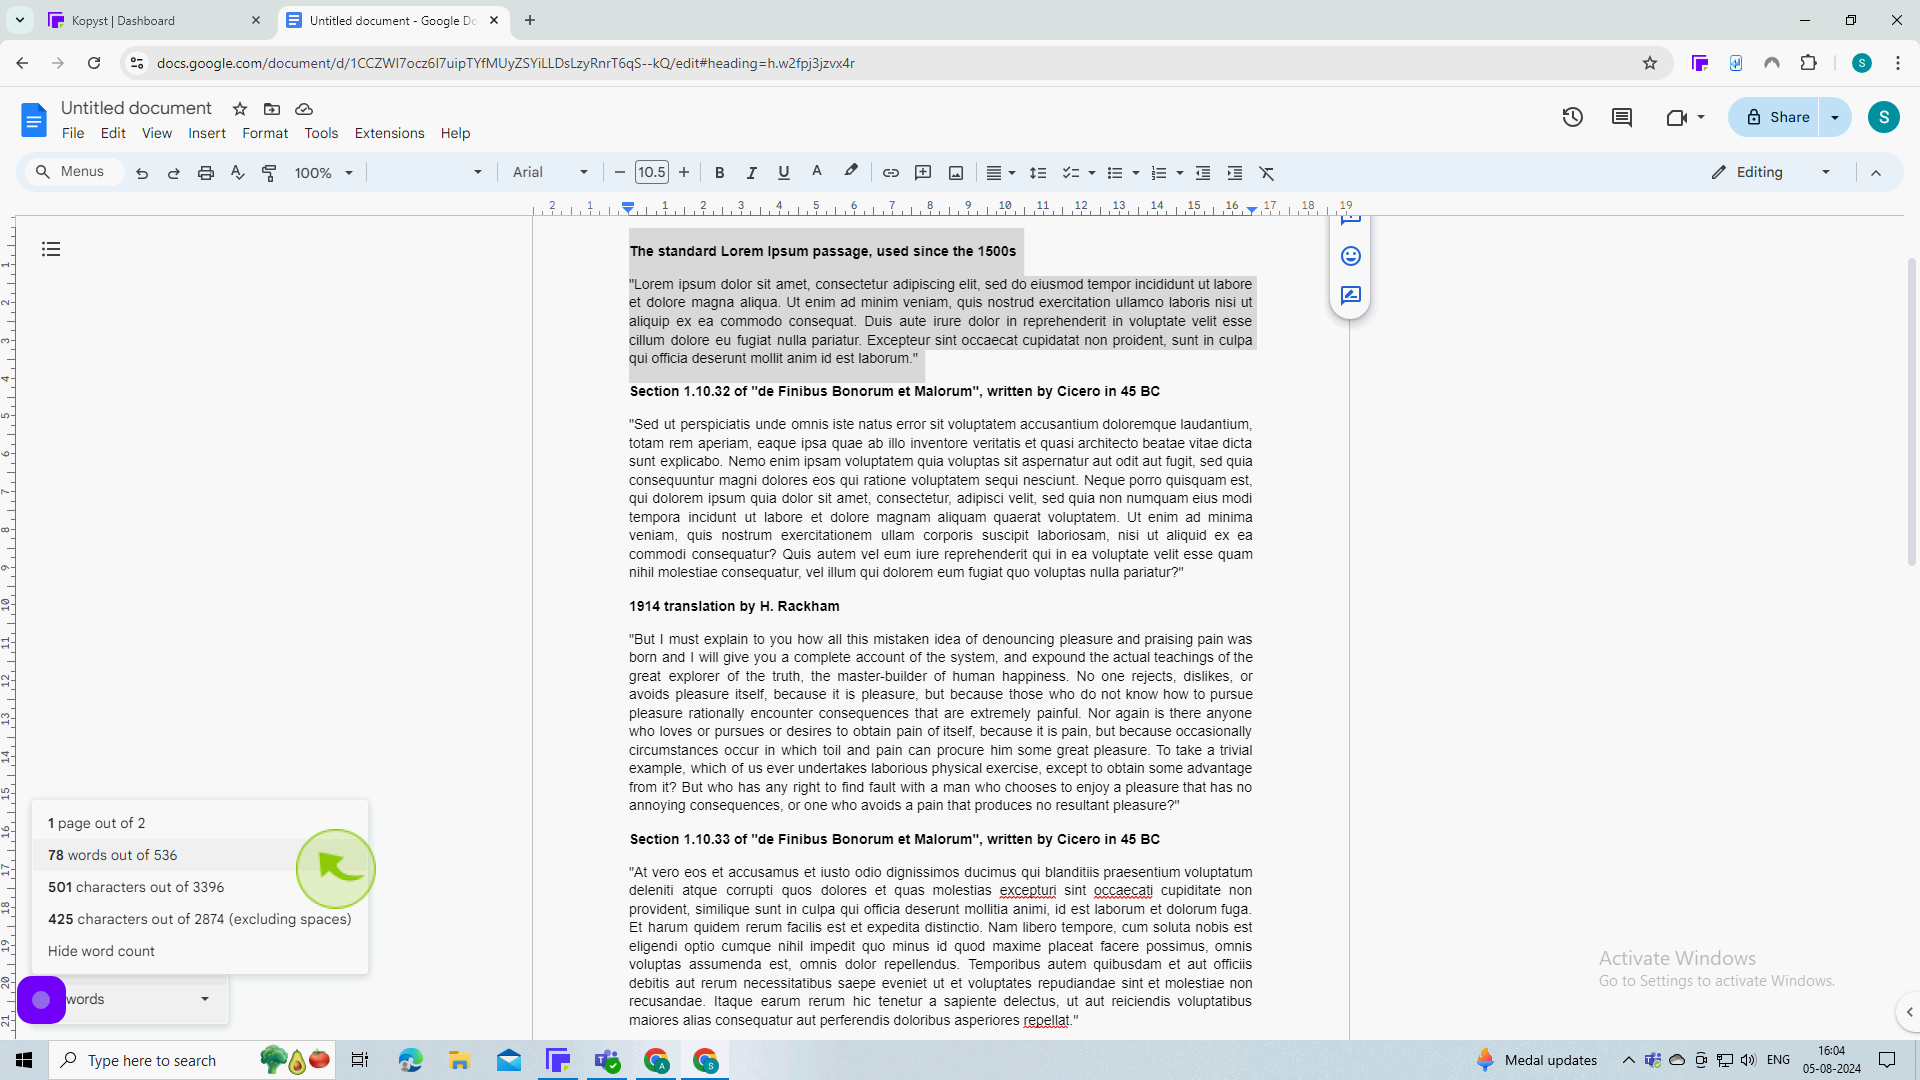This screenshot has height=1080, width=1920.
Task: Decrease indent of the paragraph
Action: point(1203,173)
